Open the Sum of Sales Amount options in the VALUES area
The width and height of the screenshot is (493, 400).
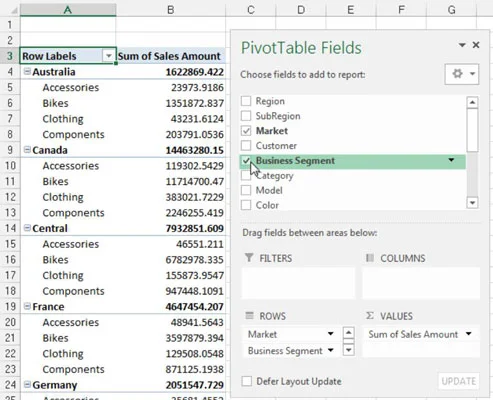tap(469, 334)
